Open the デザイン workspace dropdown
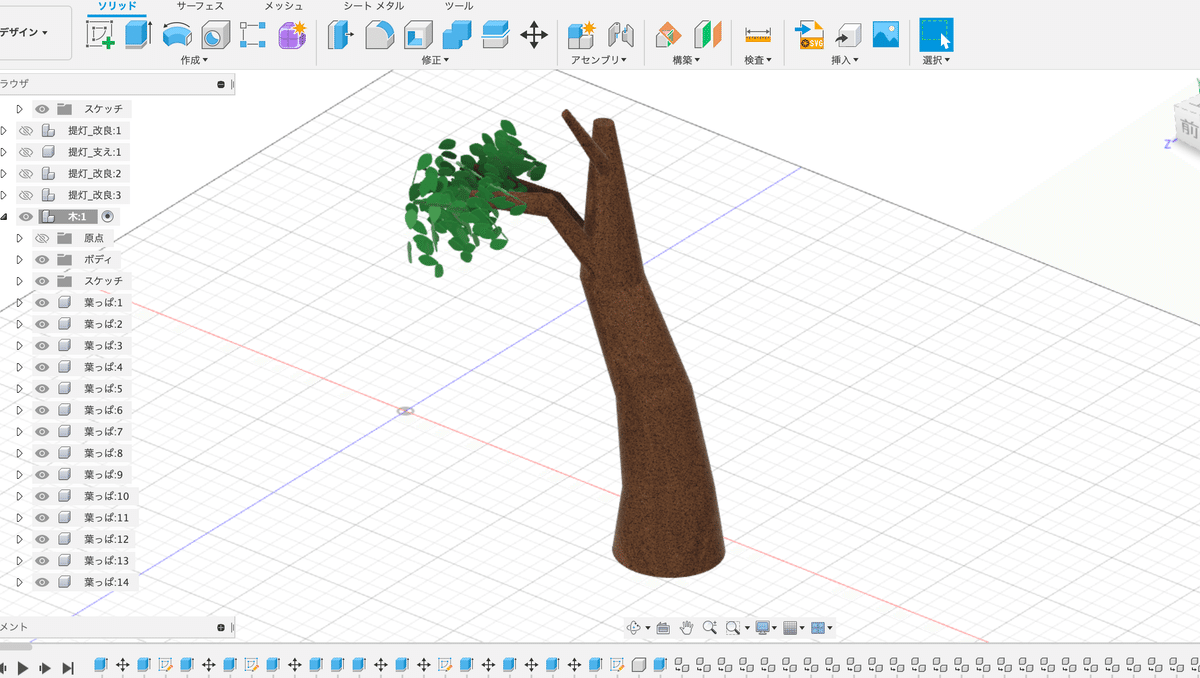Screen dimensions: 1200x678 click(x=25, y=32)
